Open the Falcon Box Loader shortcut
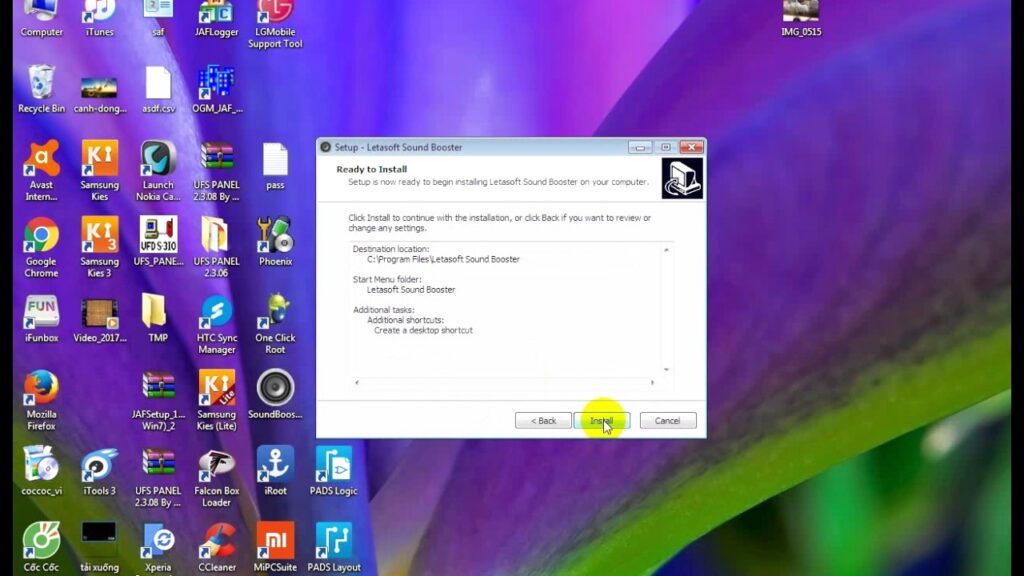This screenshot has height=576, width=1024. pyautogui.click(x=216, y=477)
